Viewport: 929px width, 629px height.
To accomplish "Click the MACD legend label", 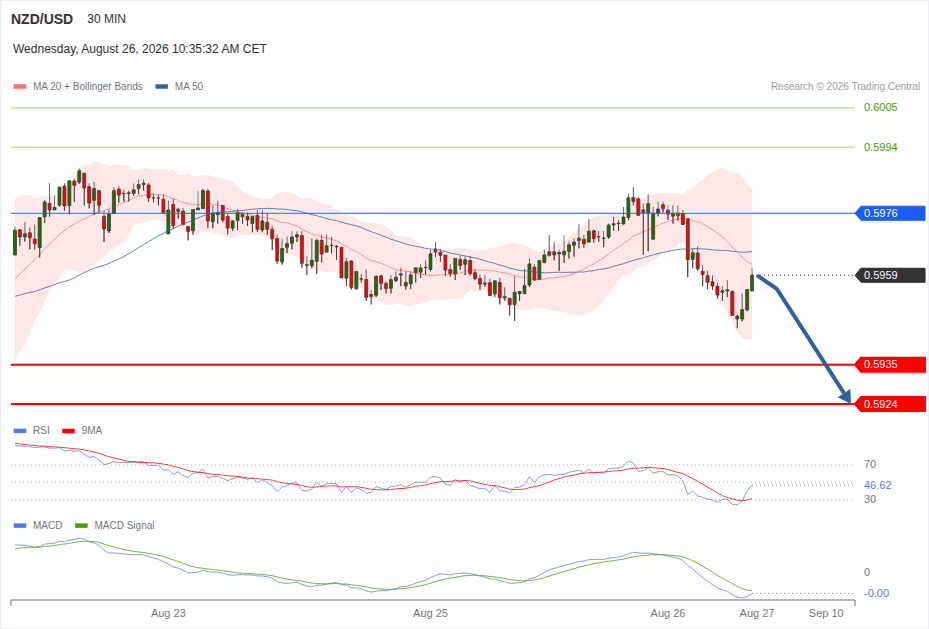I will 47,525.
